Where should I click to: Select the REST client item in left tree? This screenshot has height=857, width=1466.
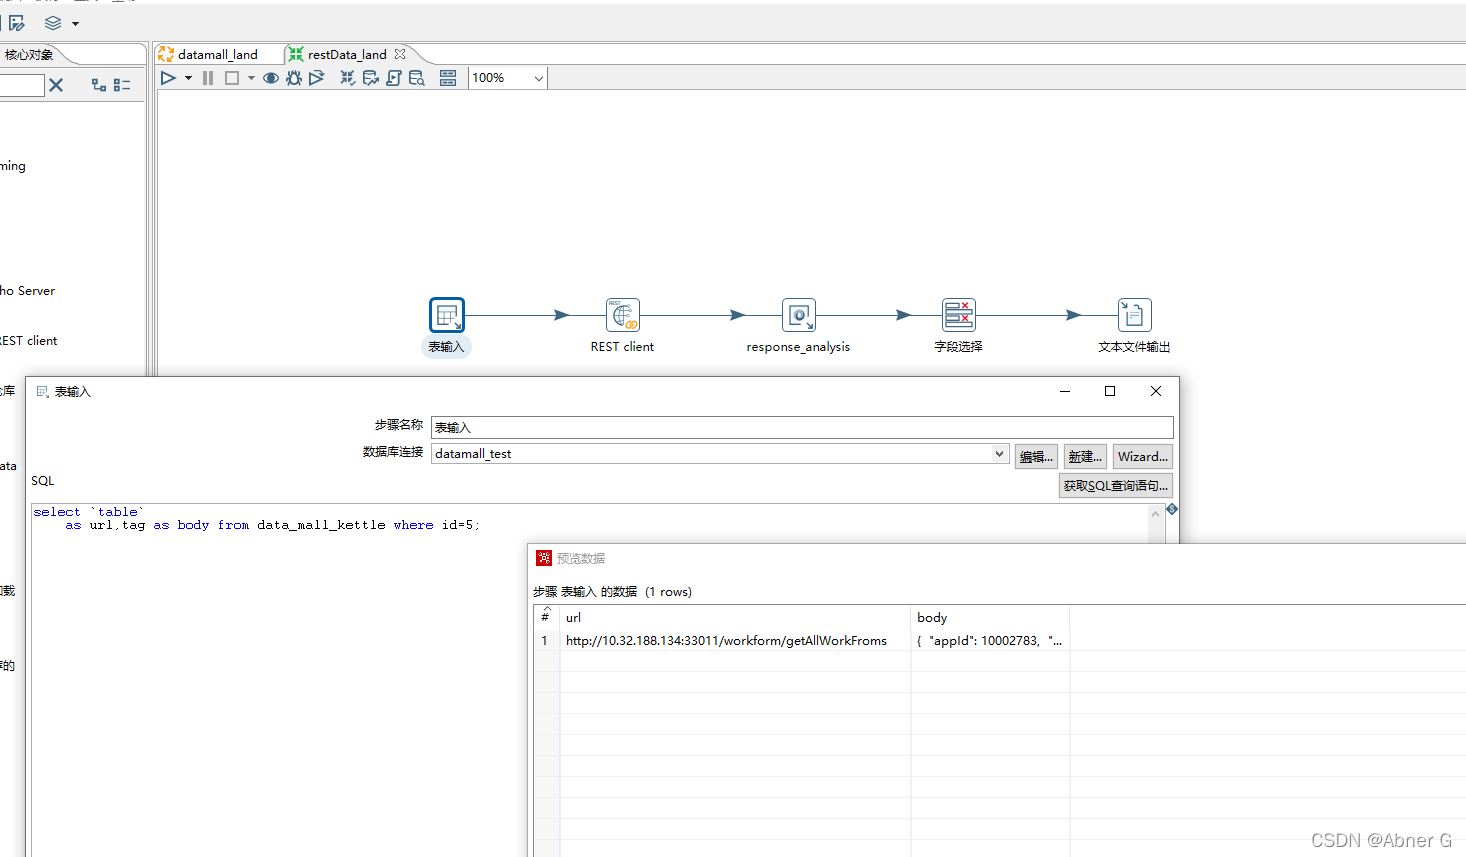click(28, 341)
